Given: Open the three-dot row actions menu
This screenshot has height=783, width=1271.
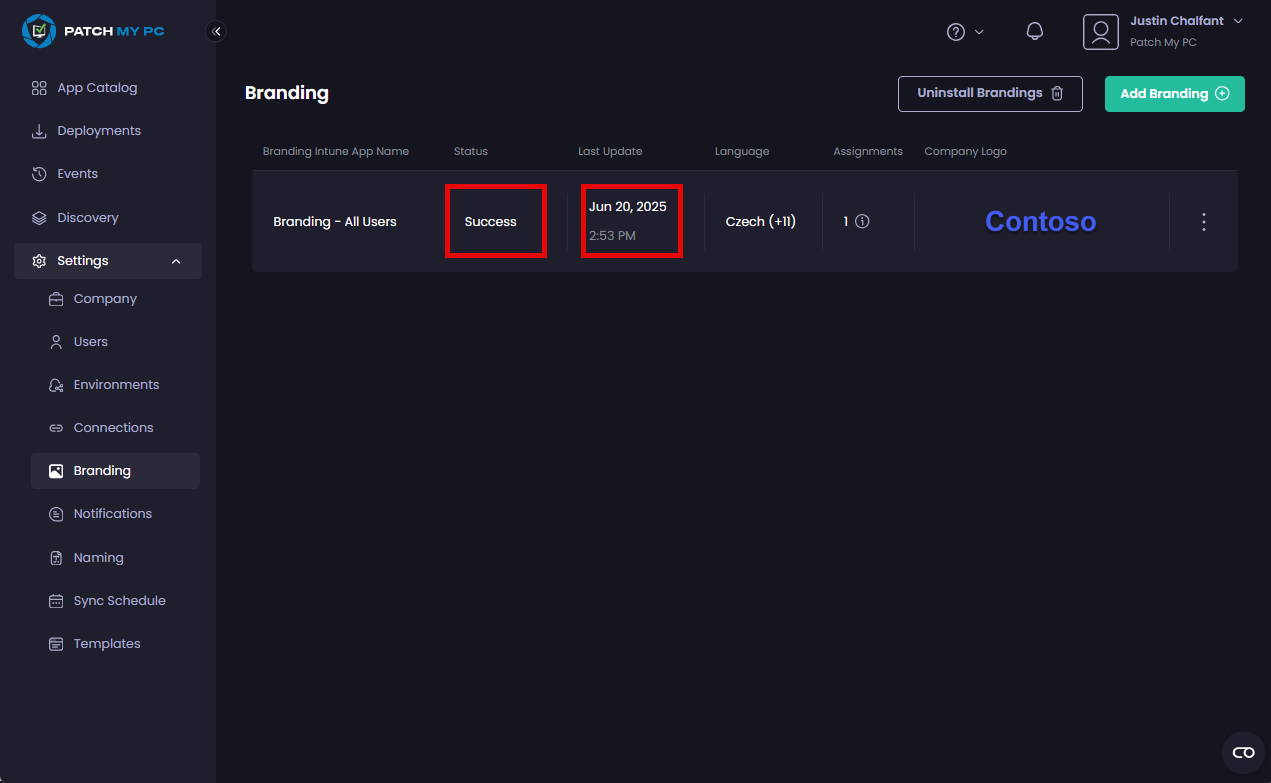Looking at the screenshot, I should [1204, 222].
